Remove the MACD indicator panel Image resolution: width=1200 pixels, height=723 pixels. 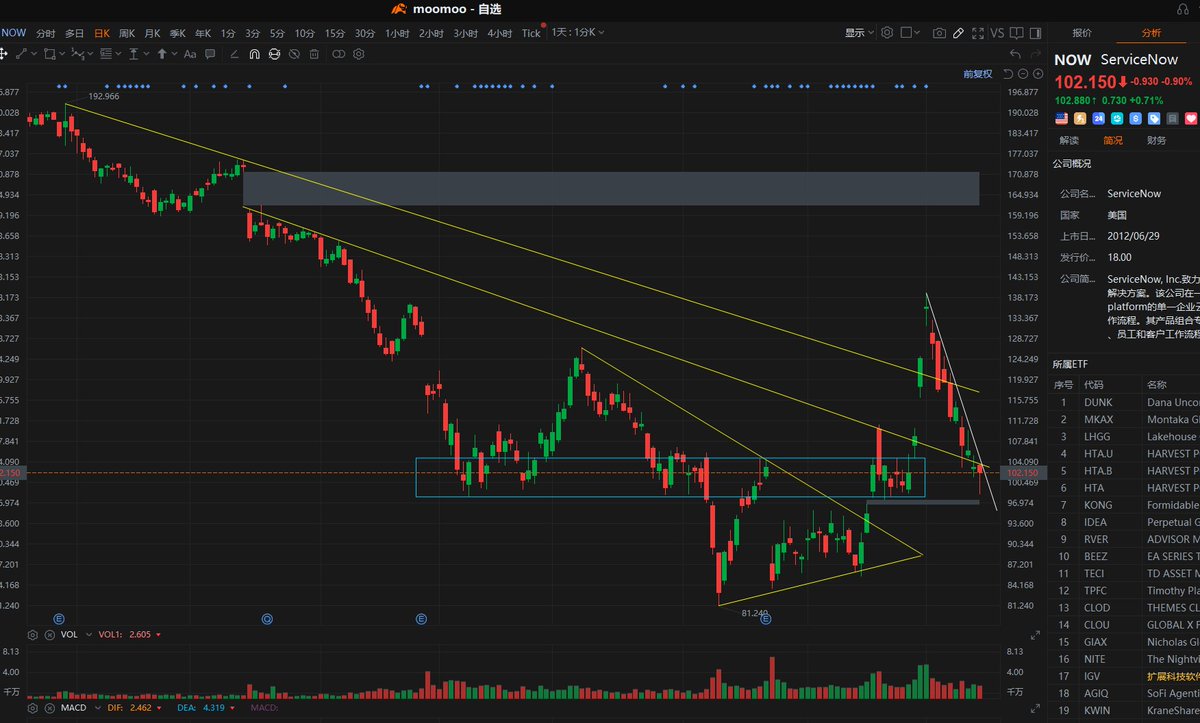pyautogui.click(x=50, y=707)
